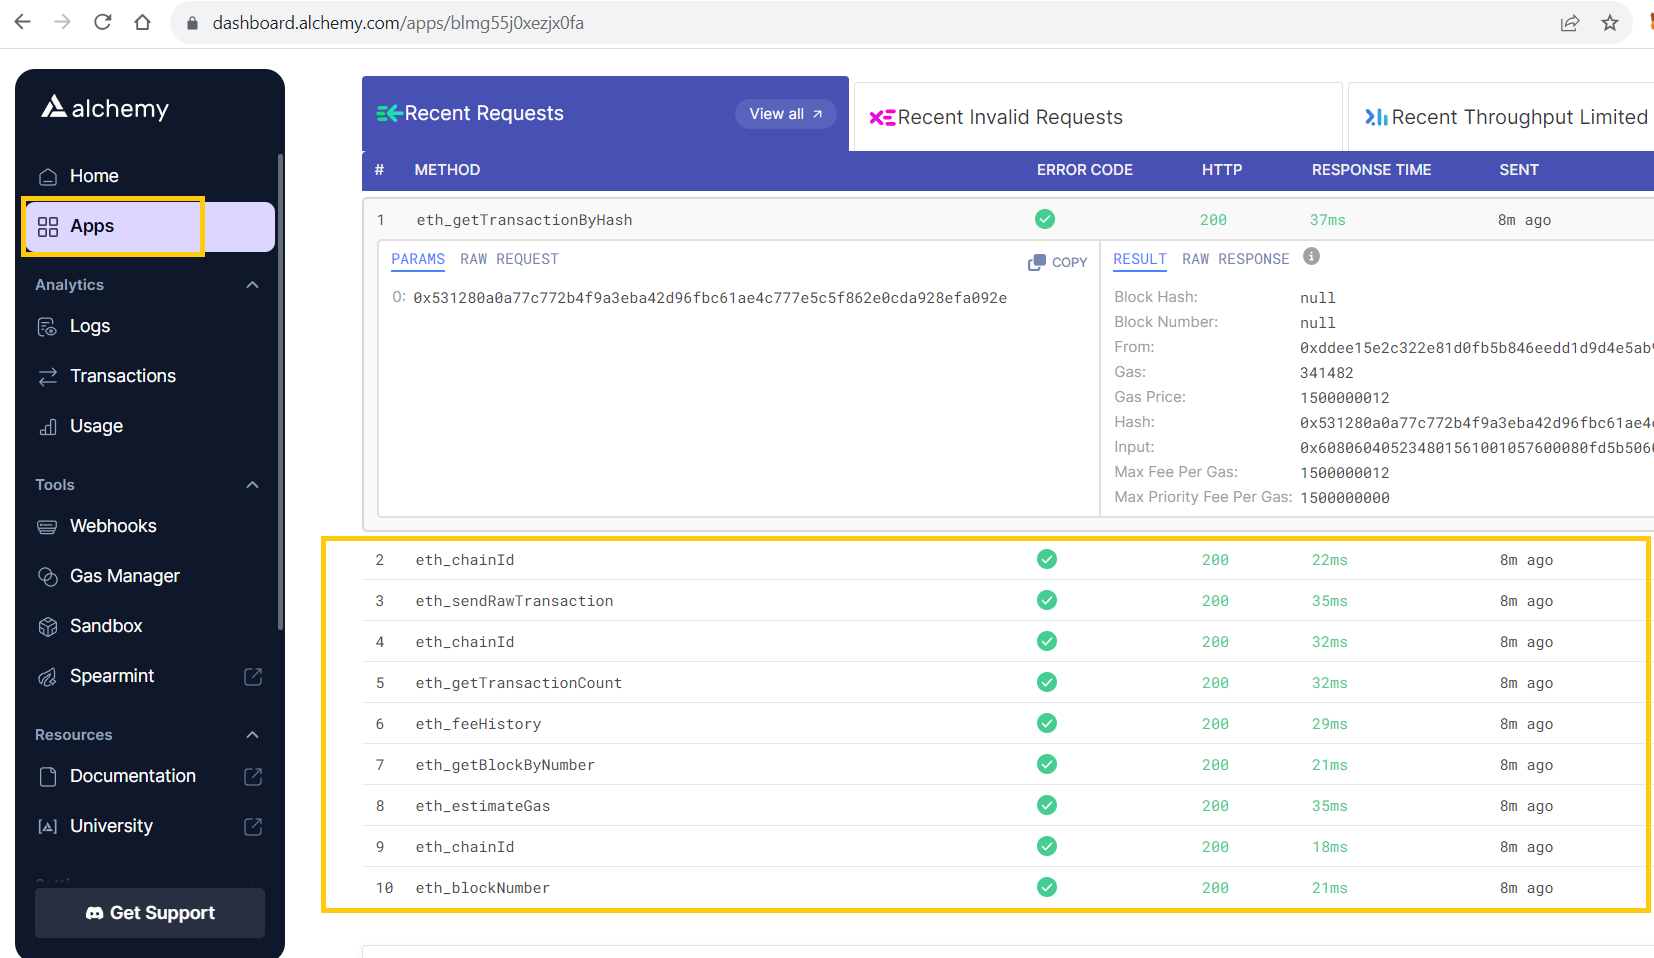Reload the page with the browser refresh icon
The image size is (1654, 958).
click(x=102, y=22)
